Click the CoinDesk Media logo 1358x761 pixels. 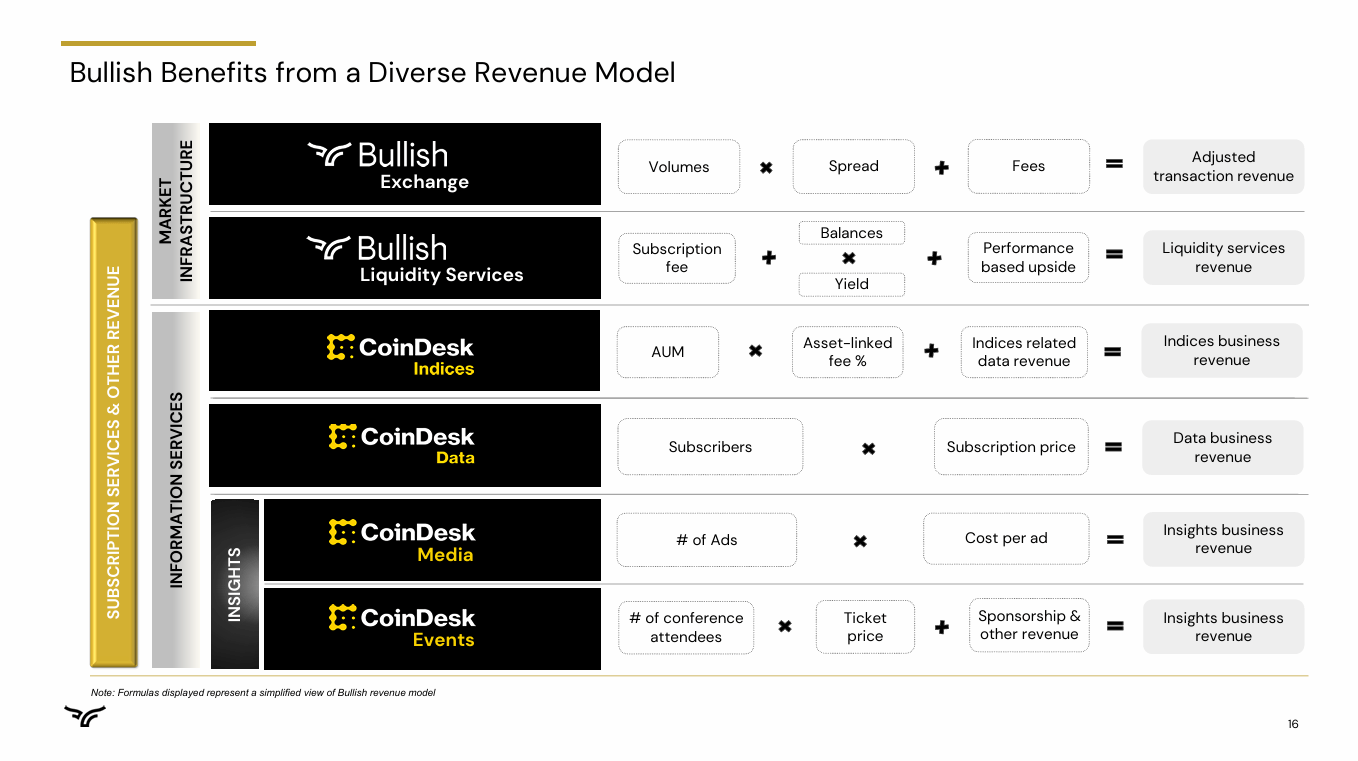click(x=431, y=540)
